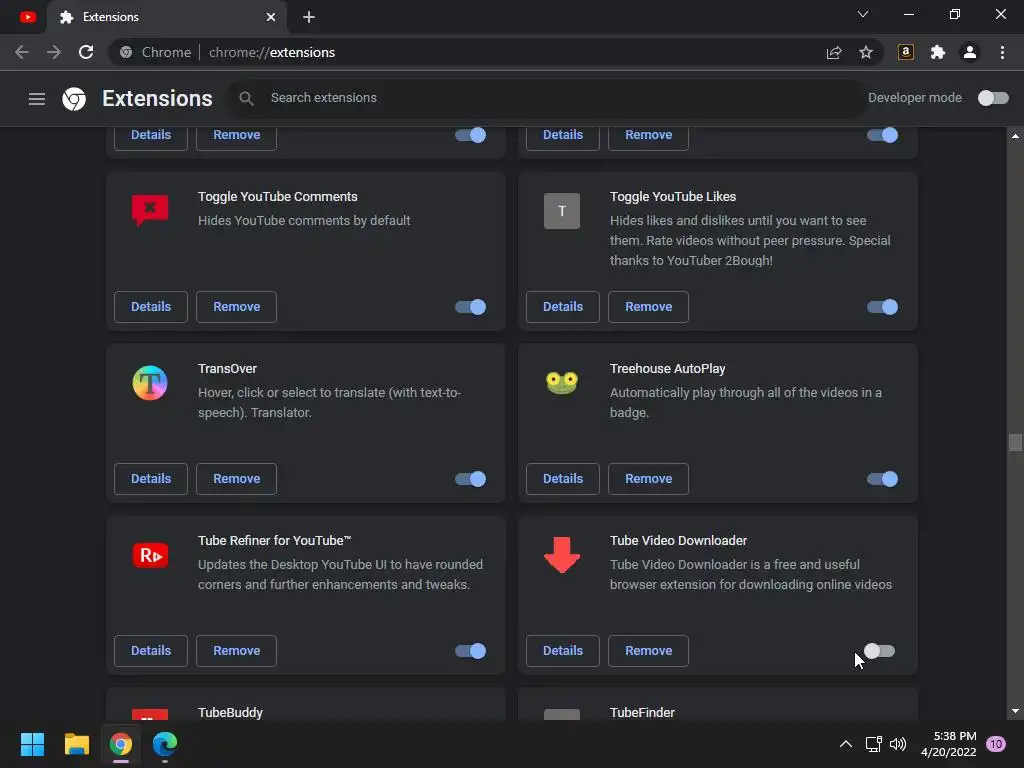Click the Toggle YouTube Likes 'T' icon
The height and width of the screenshot is (768, 1024).
point(562,211)
